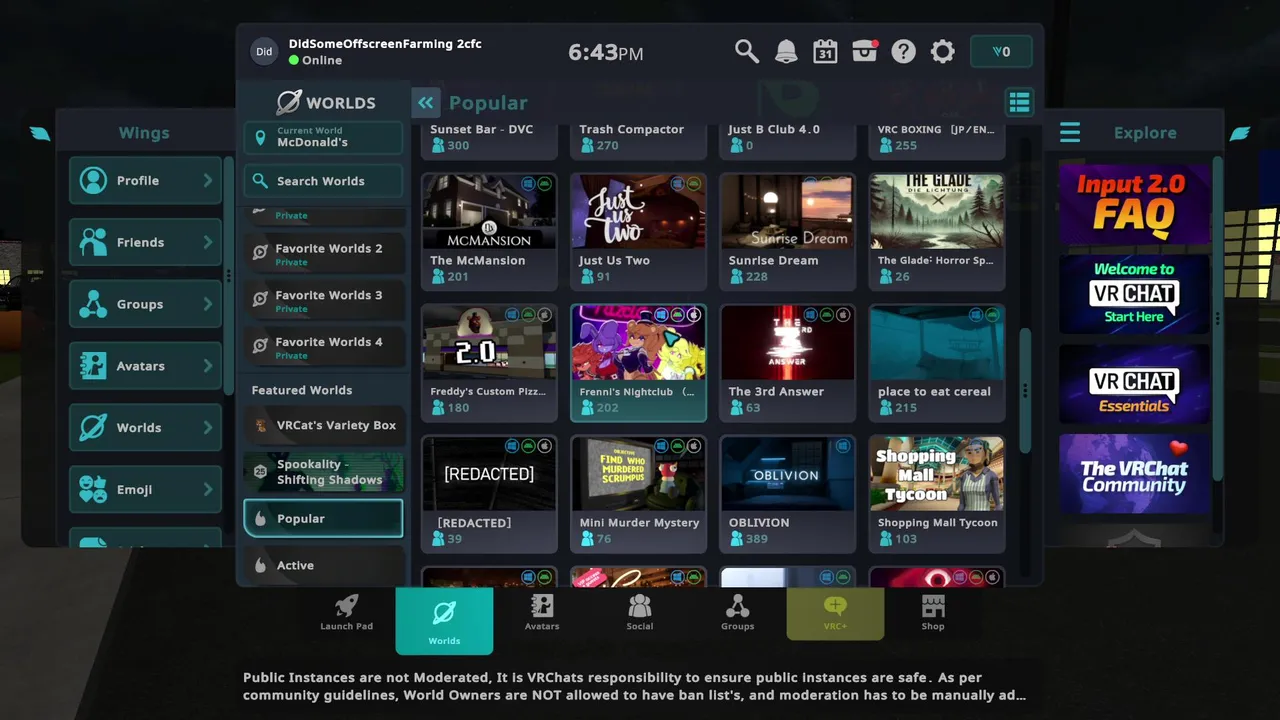The width and height of the screenshot is (1280, 720).
Task: Click the user avatar badge 'Did'
Action: [264, 52]
